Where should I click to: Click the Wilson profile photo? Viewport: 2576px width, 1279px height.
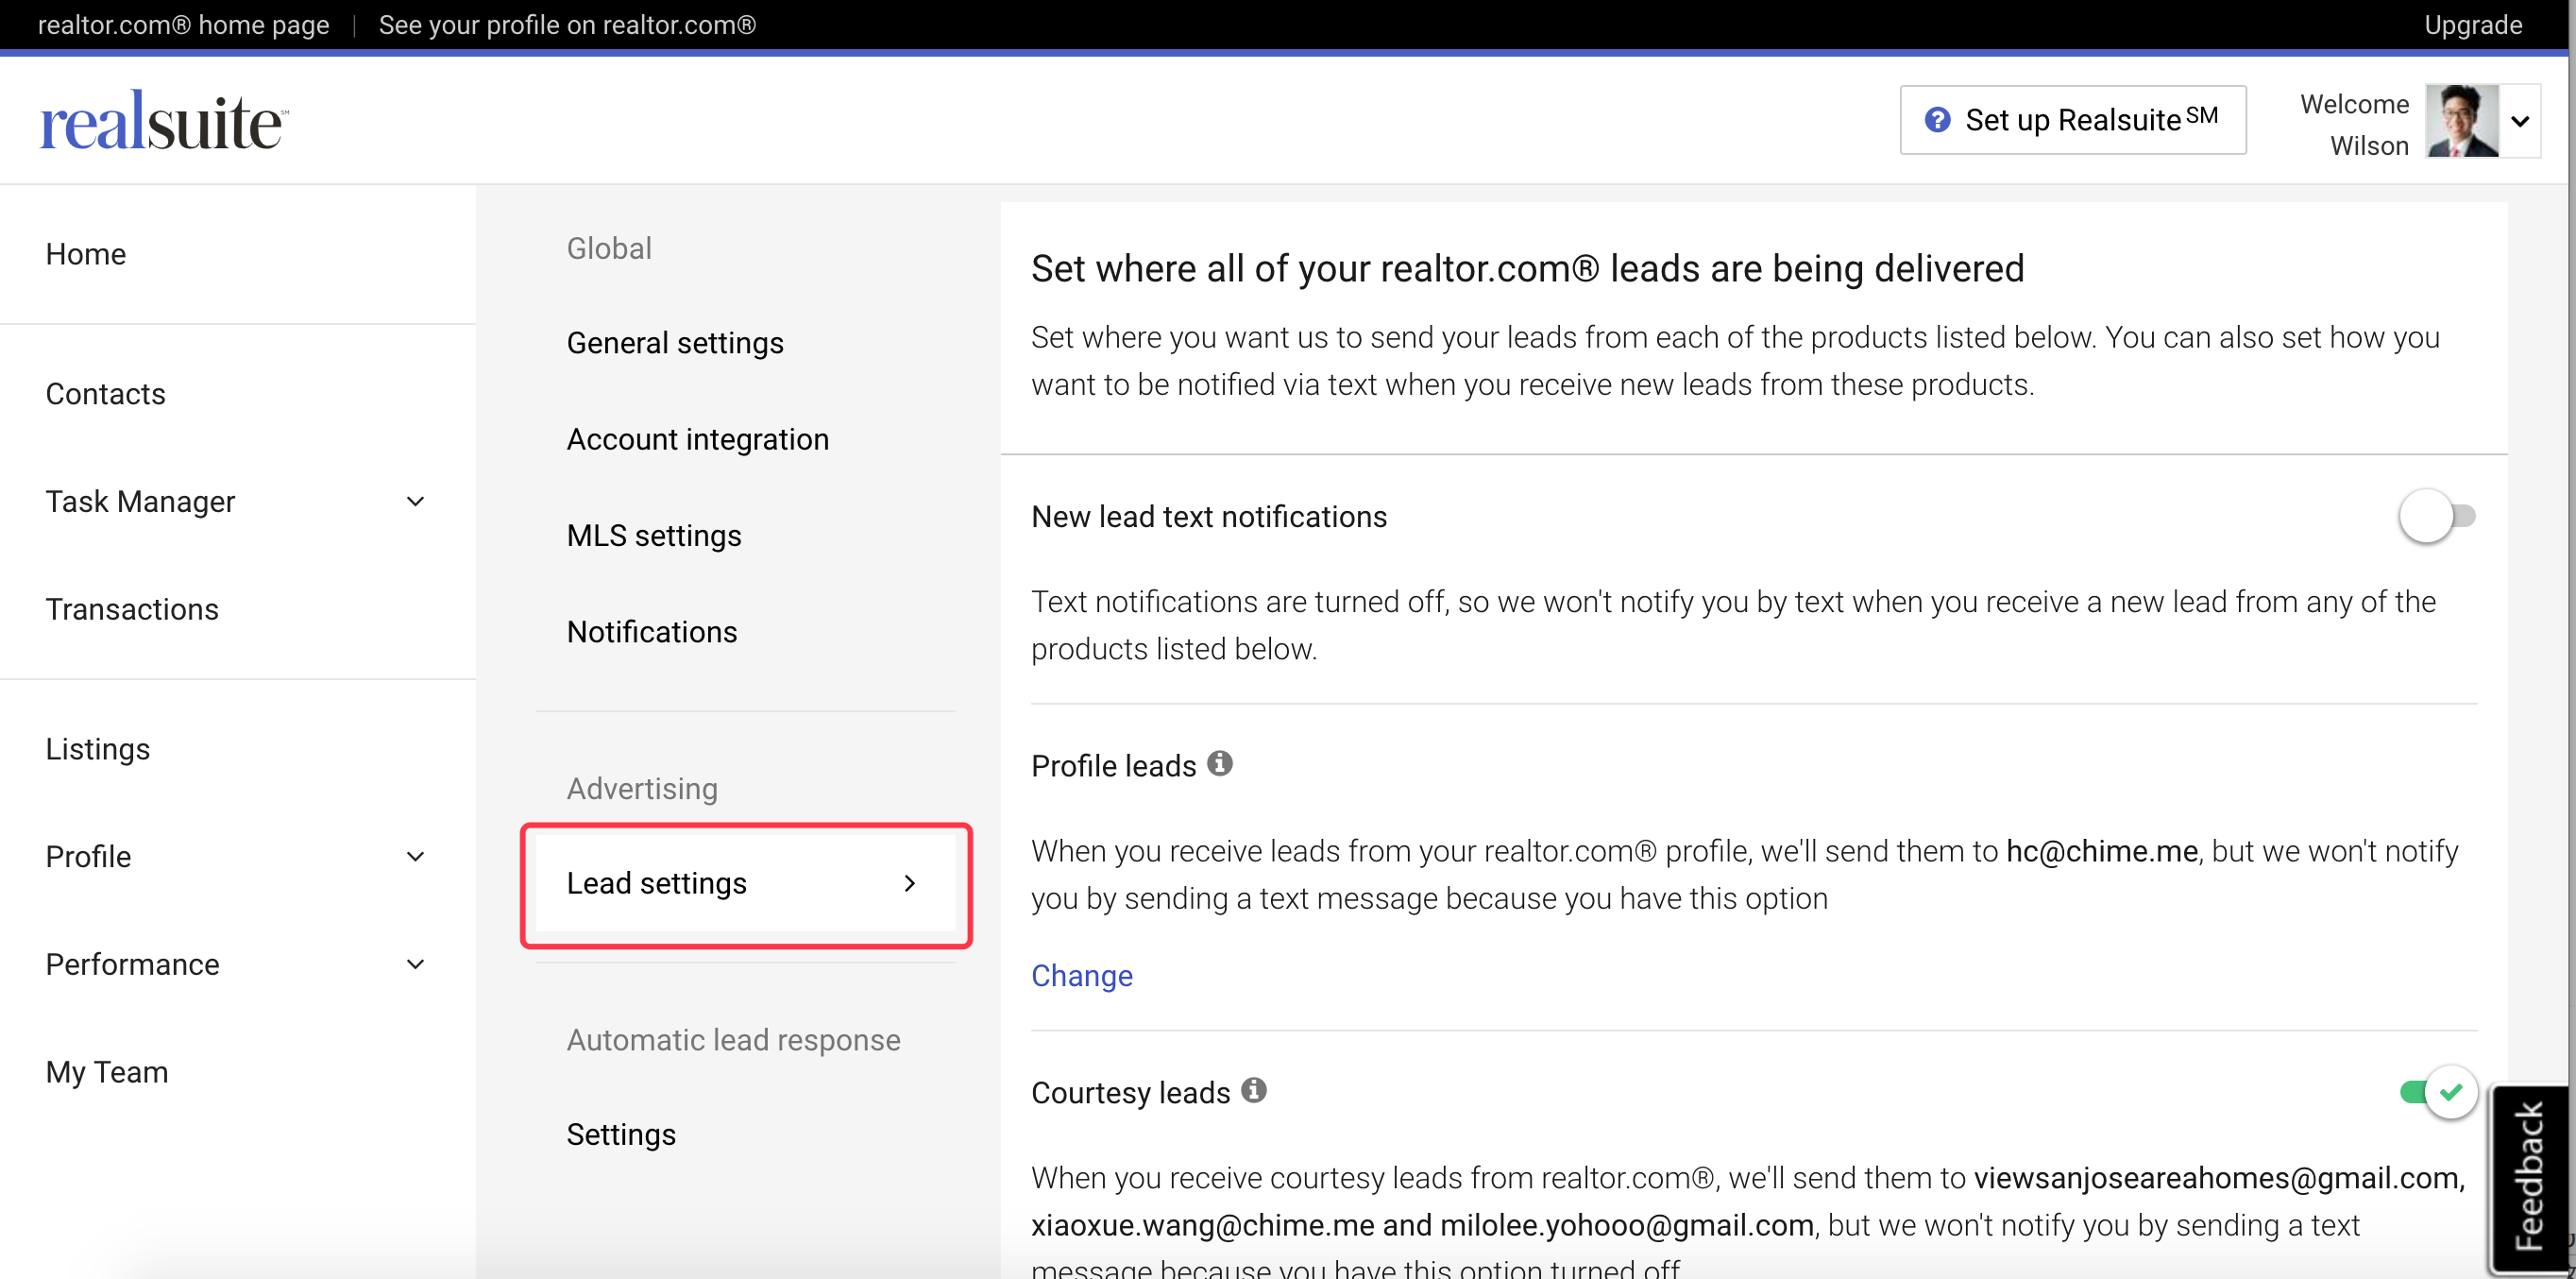(2461, 121)
